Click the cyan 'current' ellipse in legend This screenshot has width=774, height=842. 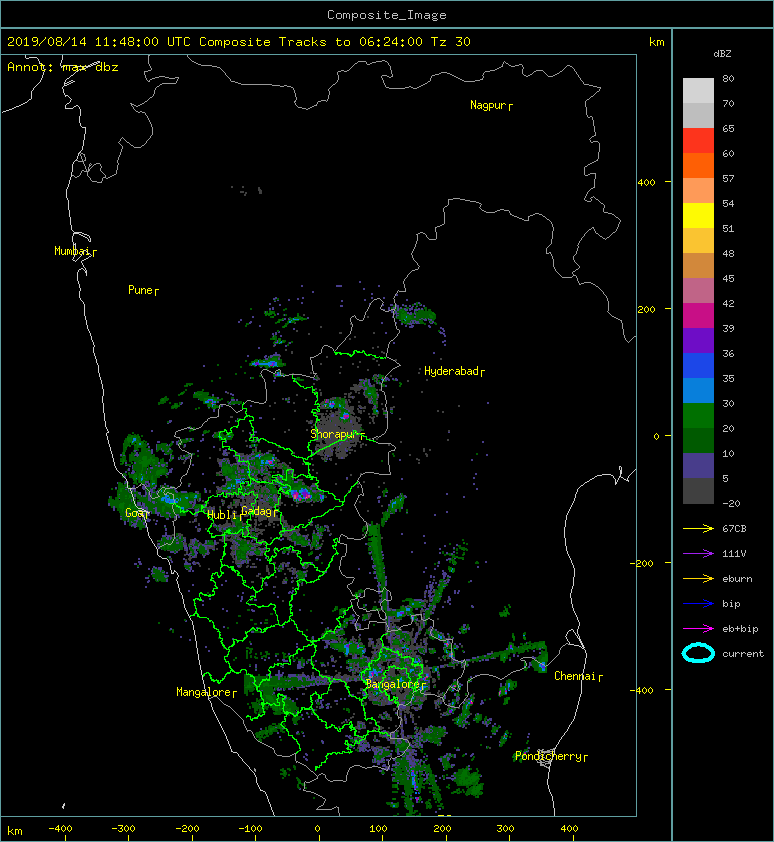pyautogui.click(x=698, y=653)
